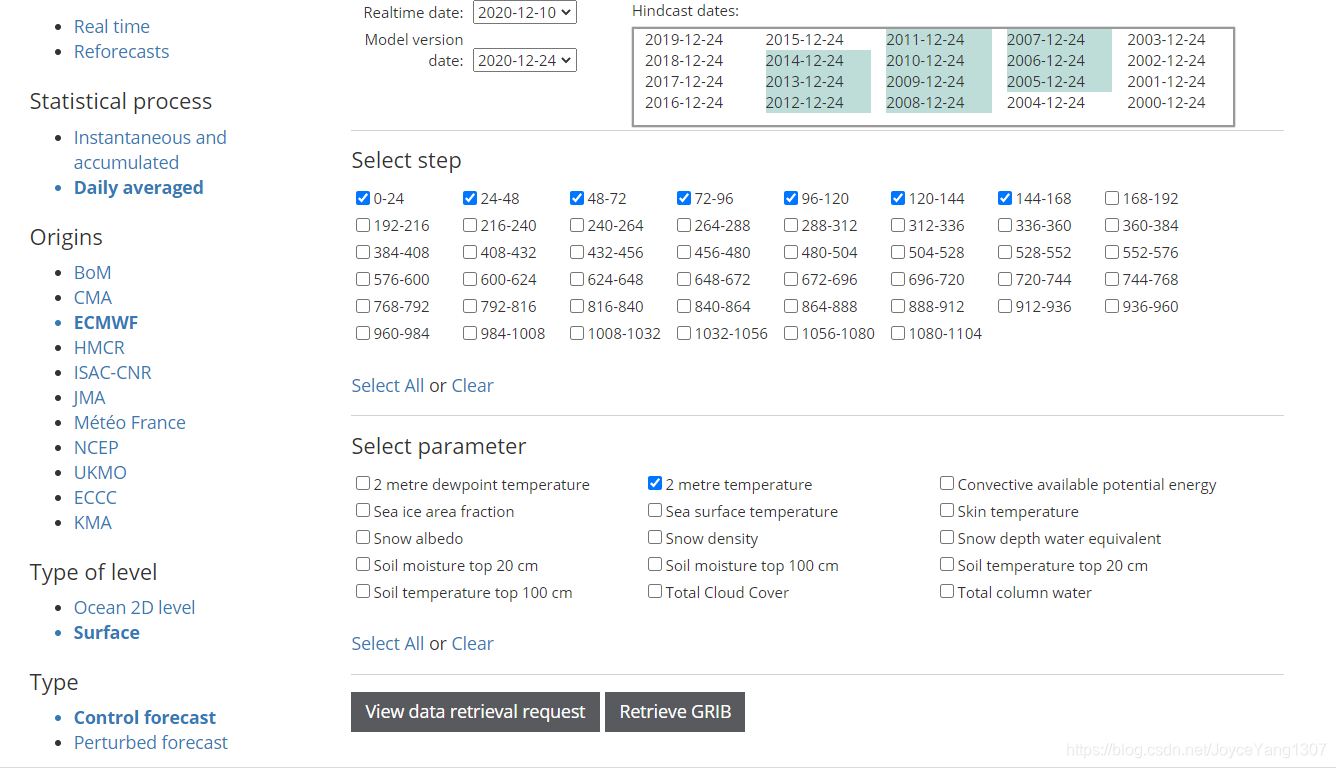Screen dimensions: 1336x768
Task: Select the UKMO origin
Action: tap(100, 472)
